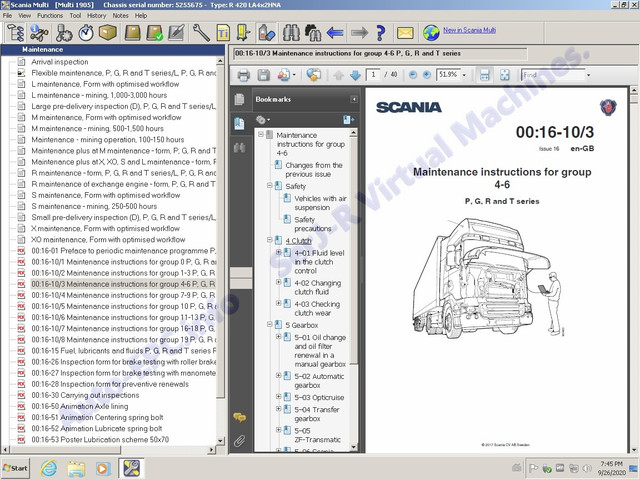Zoom in the PDF with plus button
640x480 pixels.
[x=427, y=75]
